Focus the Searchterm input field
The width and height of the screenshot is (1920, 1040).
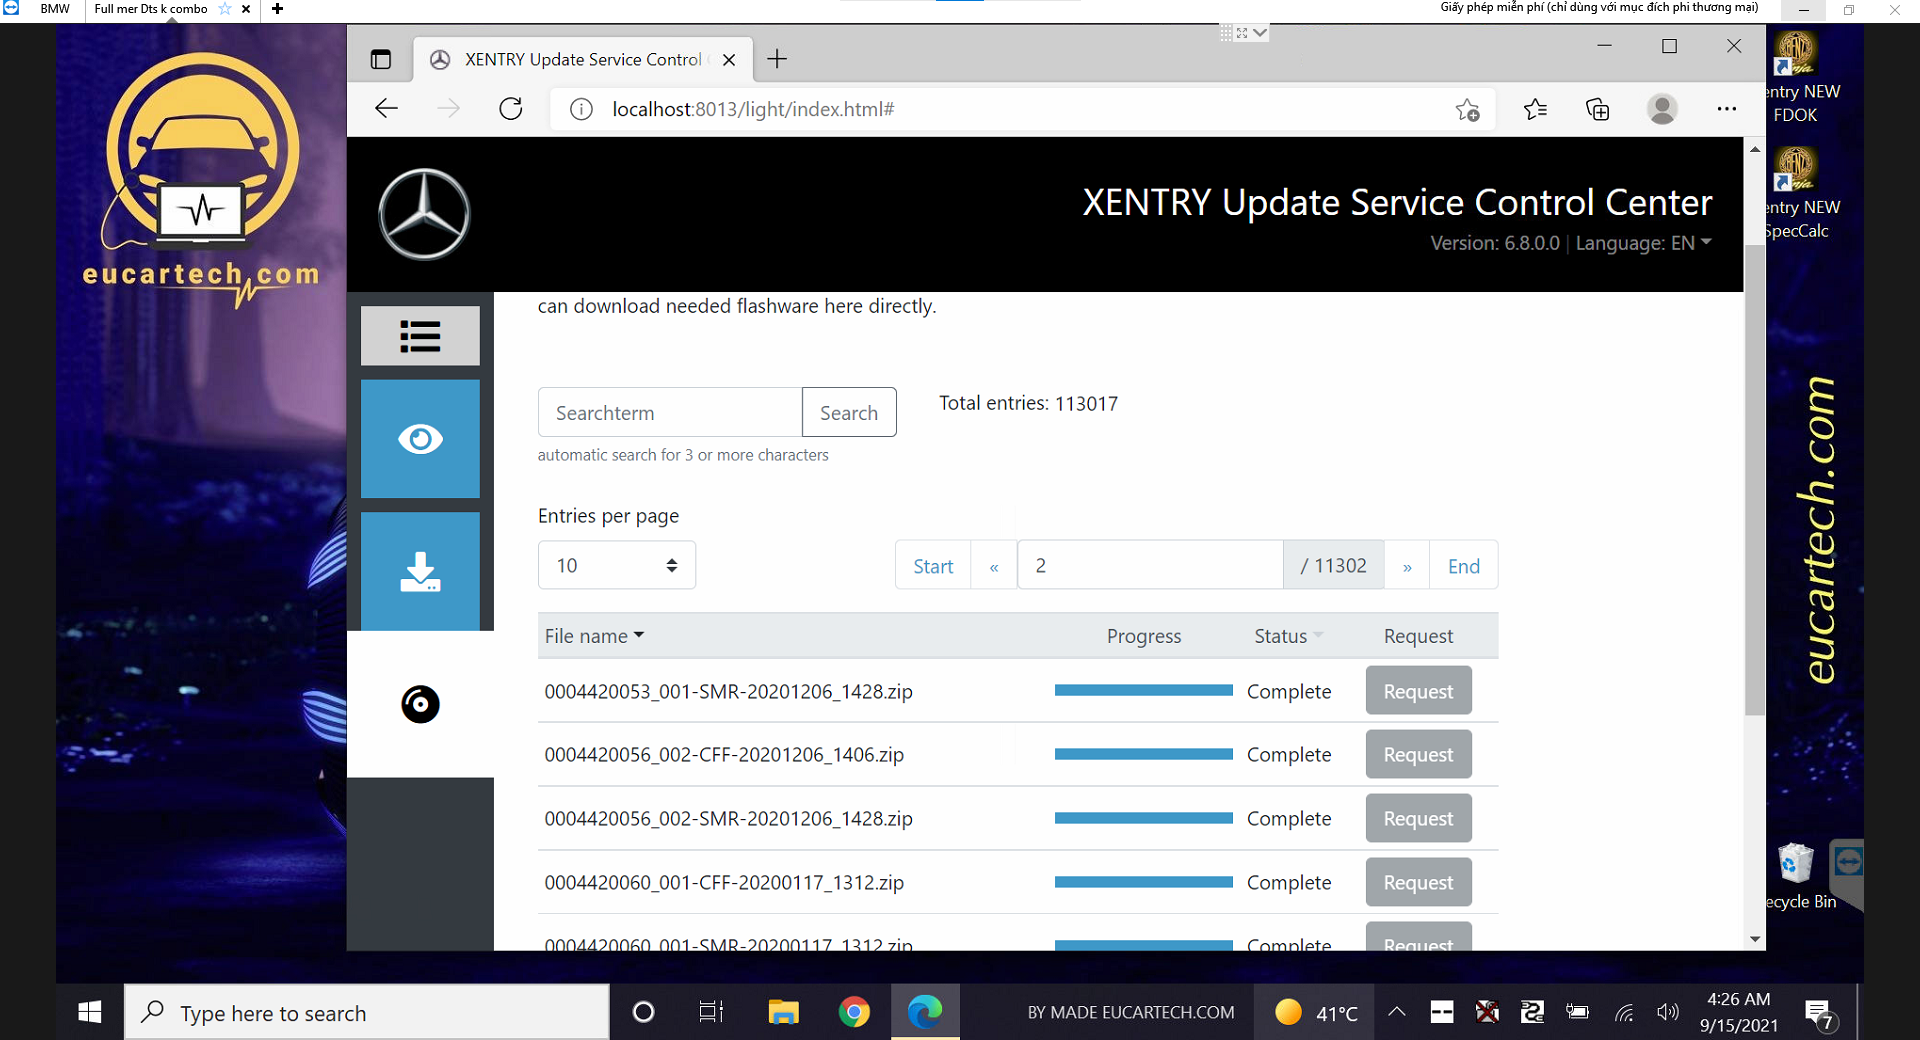[670, 413]
